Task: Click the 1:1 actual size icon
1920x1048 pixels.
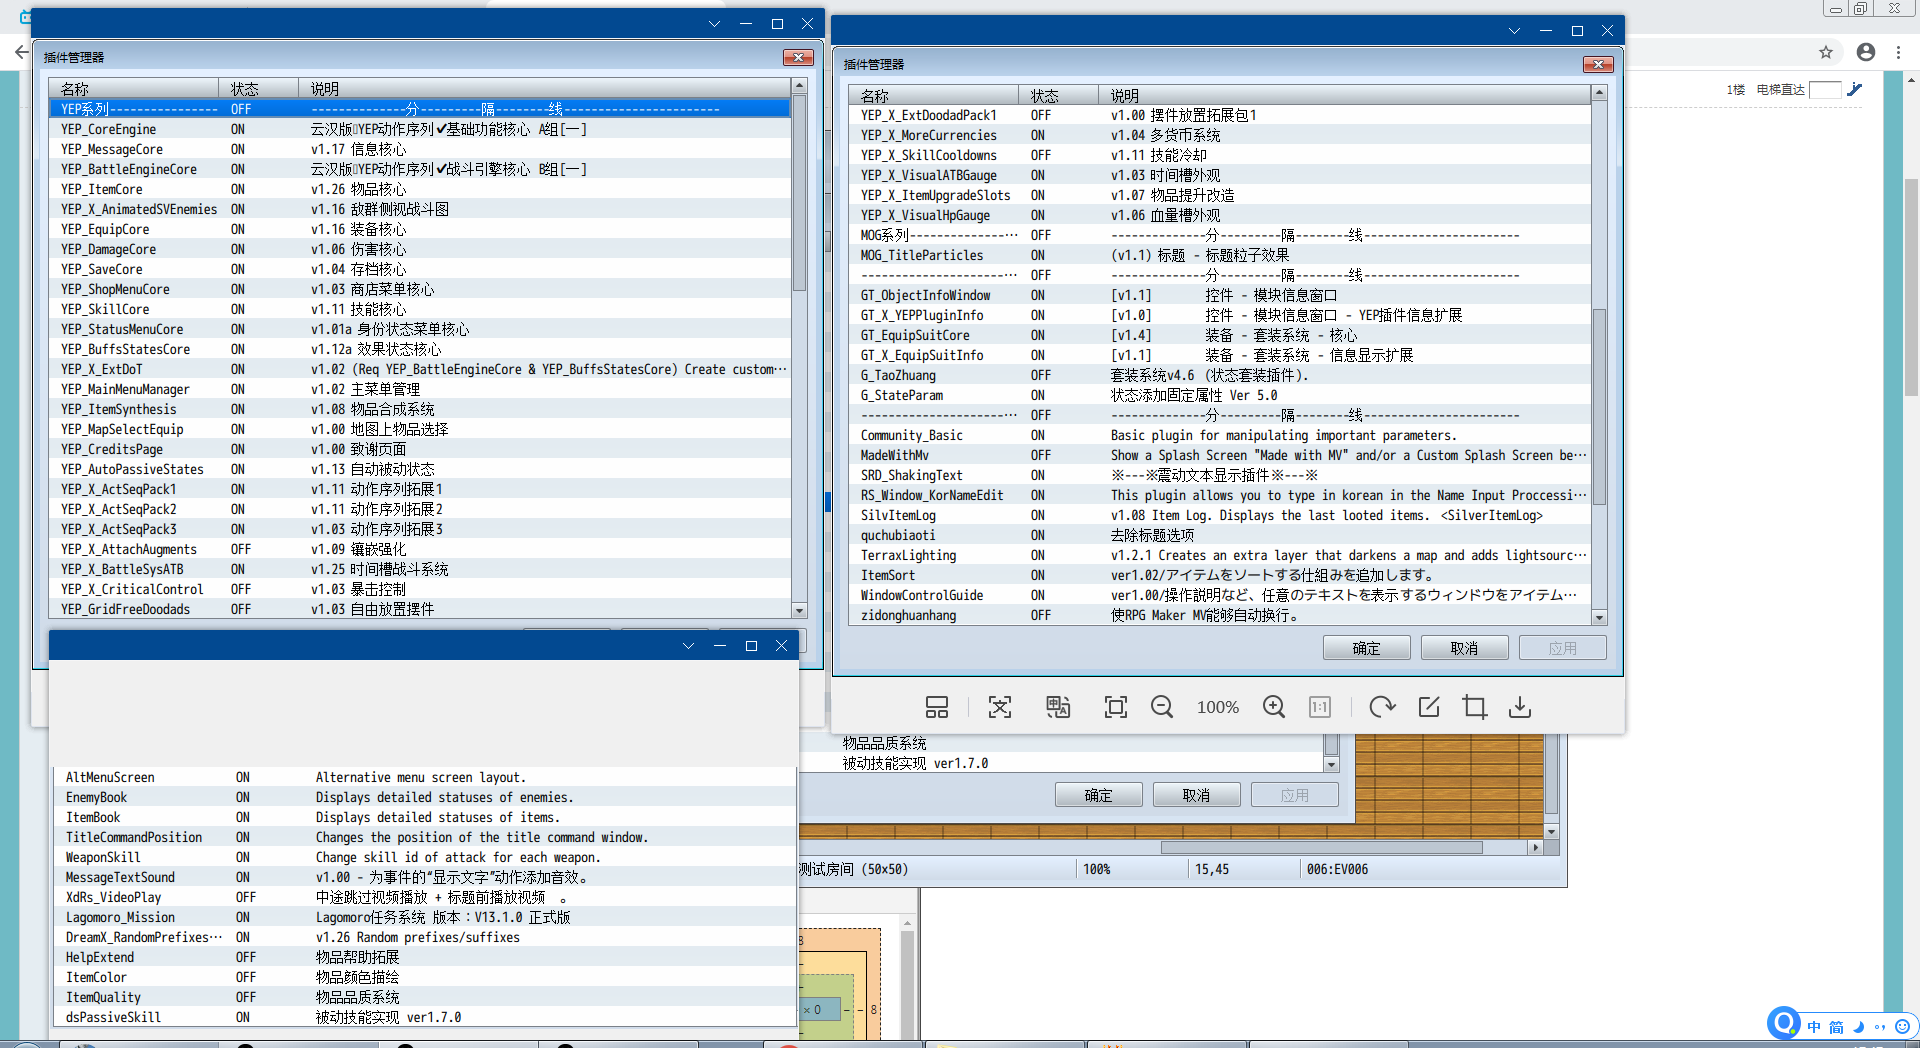Action: click(1320, 707)
